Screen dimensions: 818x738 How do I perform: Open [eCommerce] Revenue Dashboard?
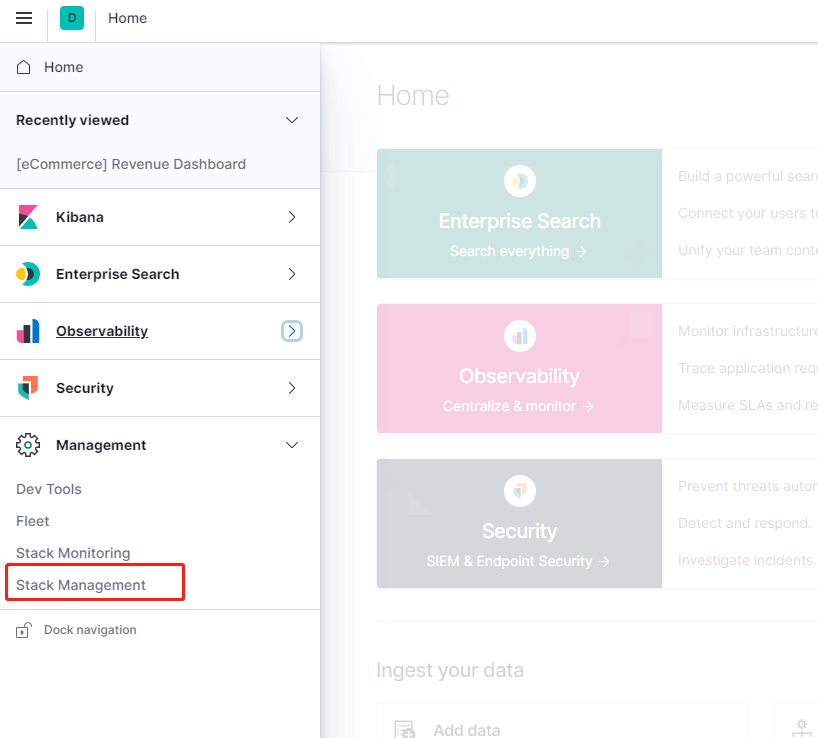point(131,164)
